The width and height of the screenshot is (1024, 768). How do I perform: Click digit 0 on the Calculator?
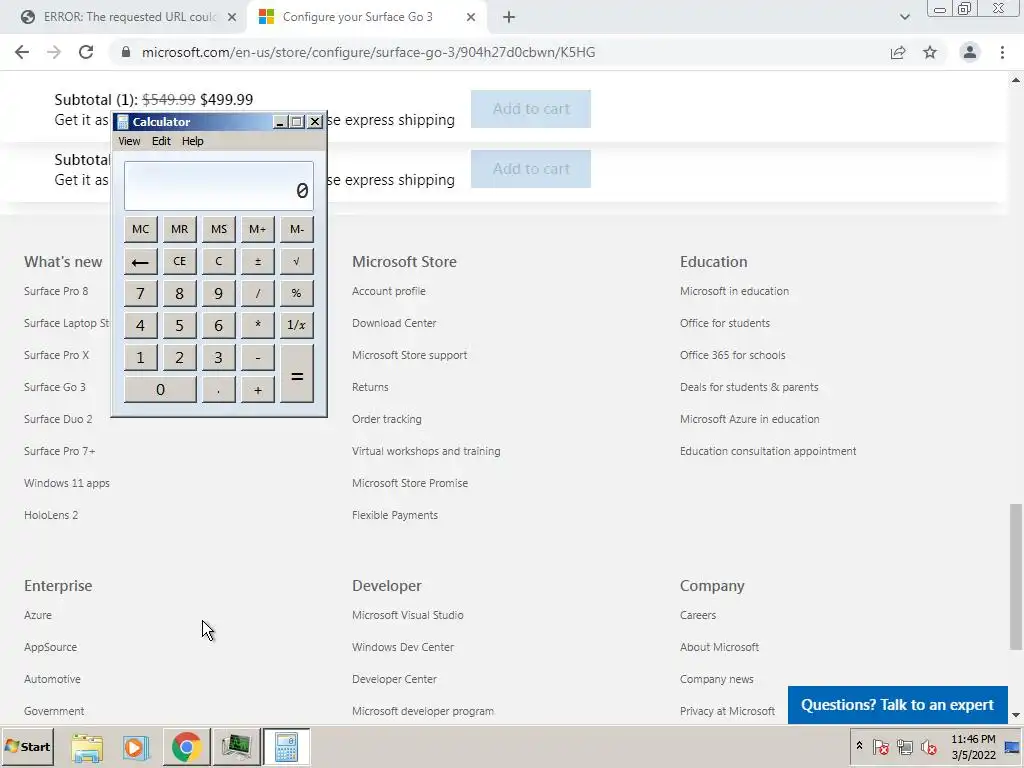pos(160,390)
